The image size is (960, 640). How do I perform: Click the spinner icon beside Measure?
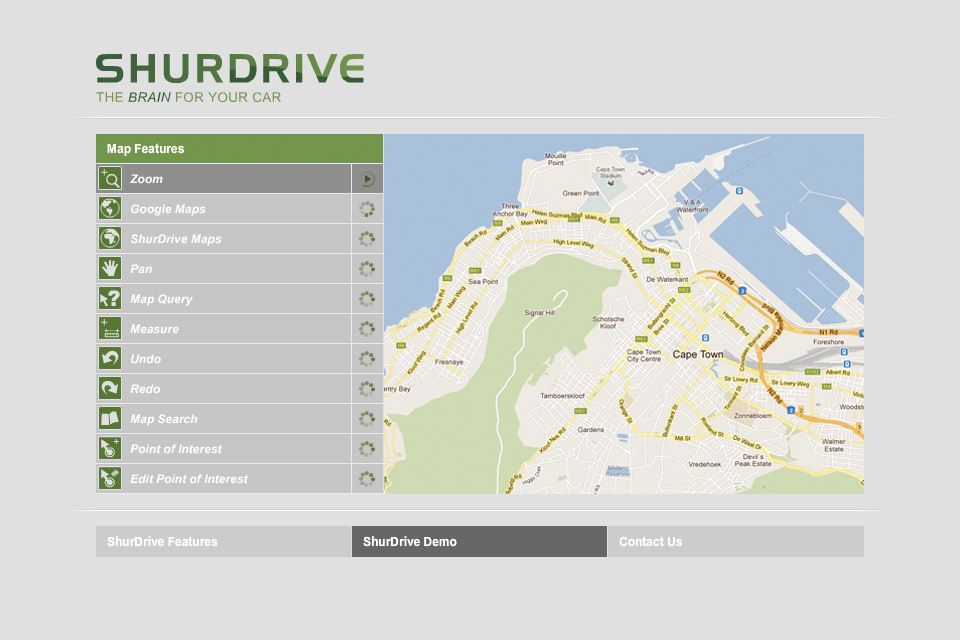(x=367, y=329)
